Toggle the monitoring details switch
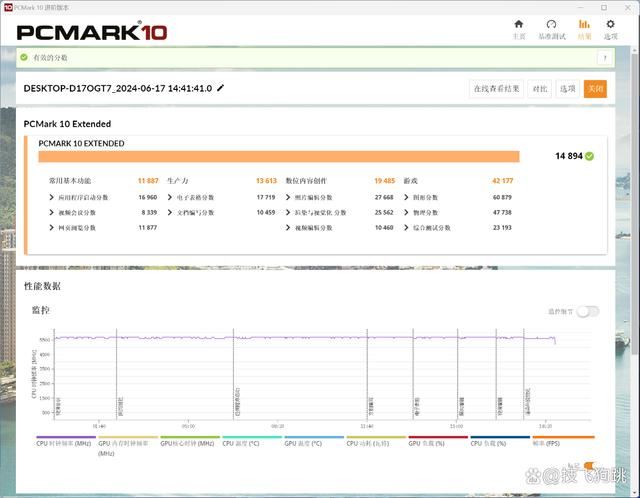Image resolution: width=640 pixels, height=498 pixels. pos(588,312)
